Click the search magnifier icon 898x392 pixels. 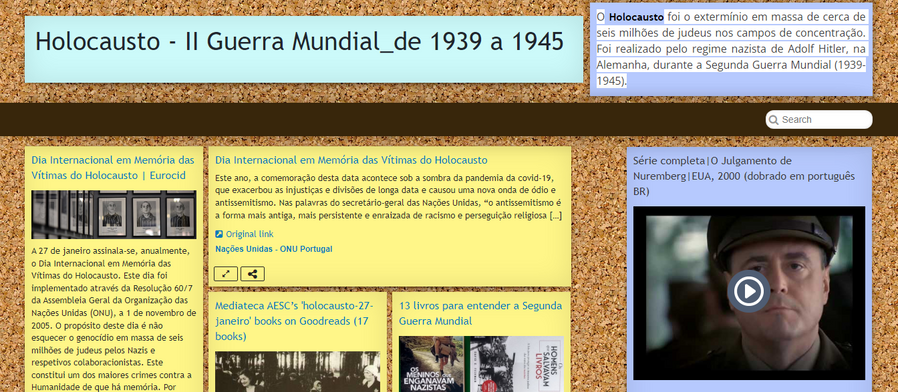pos(774,120)
